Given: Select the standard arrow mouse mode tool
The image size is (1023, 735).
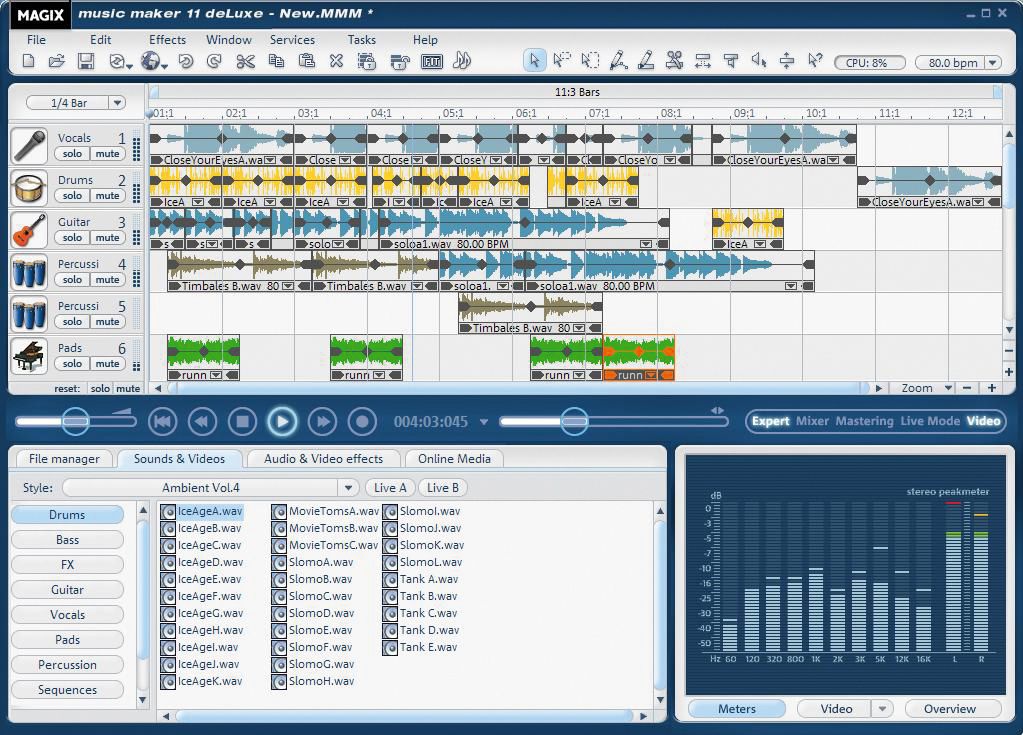Looking at the screenshot, I should pyautogui.click(x=536, y=61).
